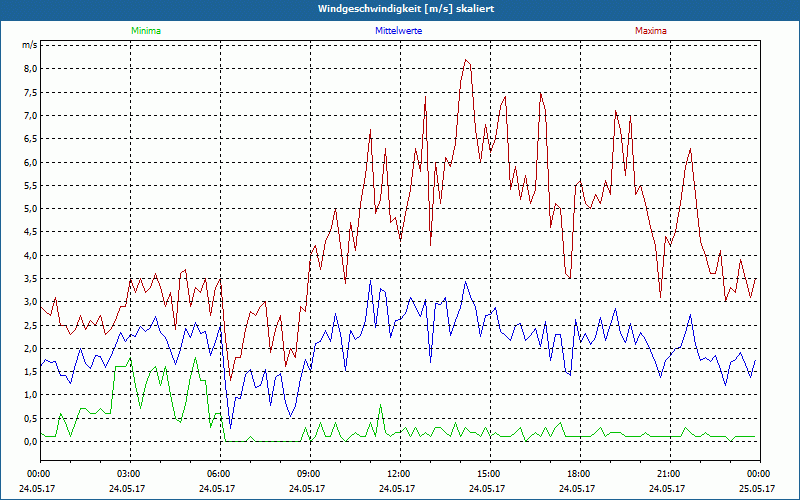Click the 09:00 time axis label

(x=310, y=474)
